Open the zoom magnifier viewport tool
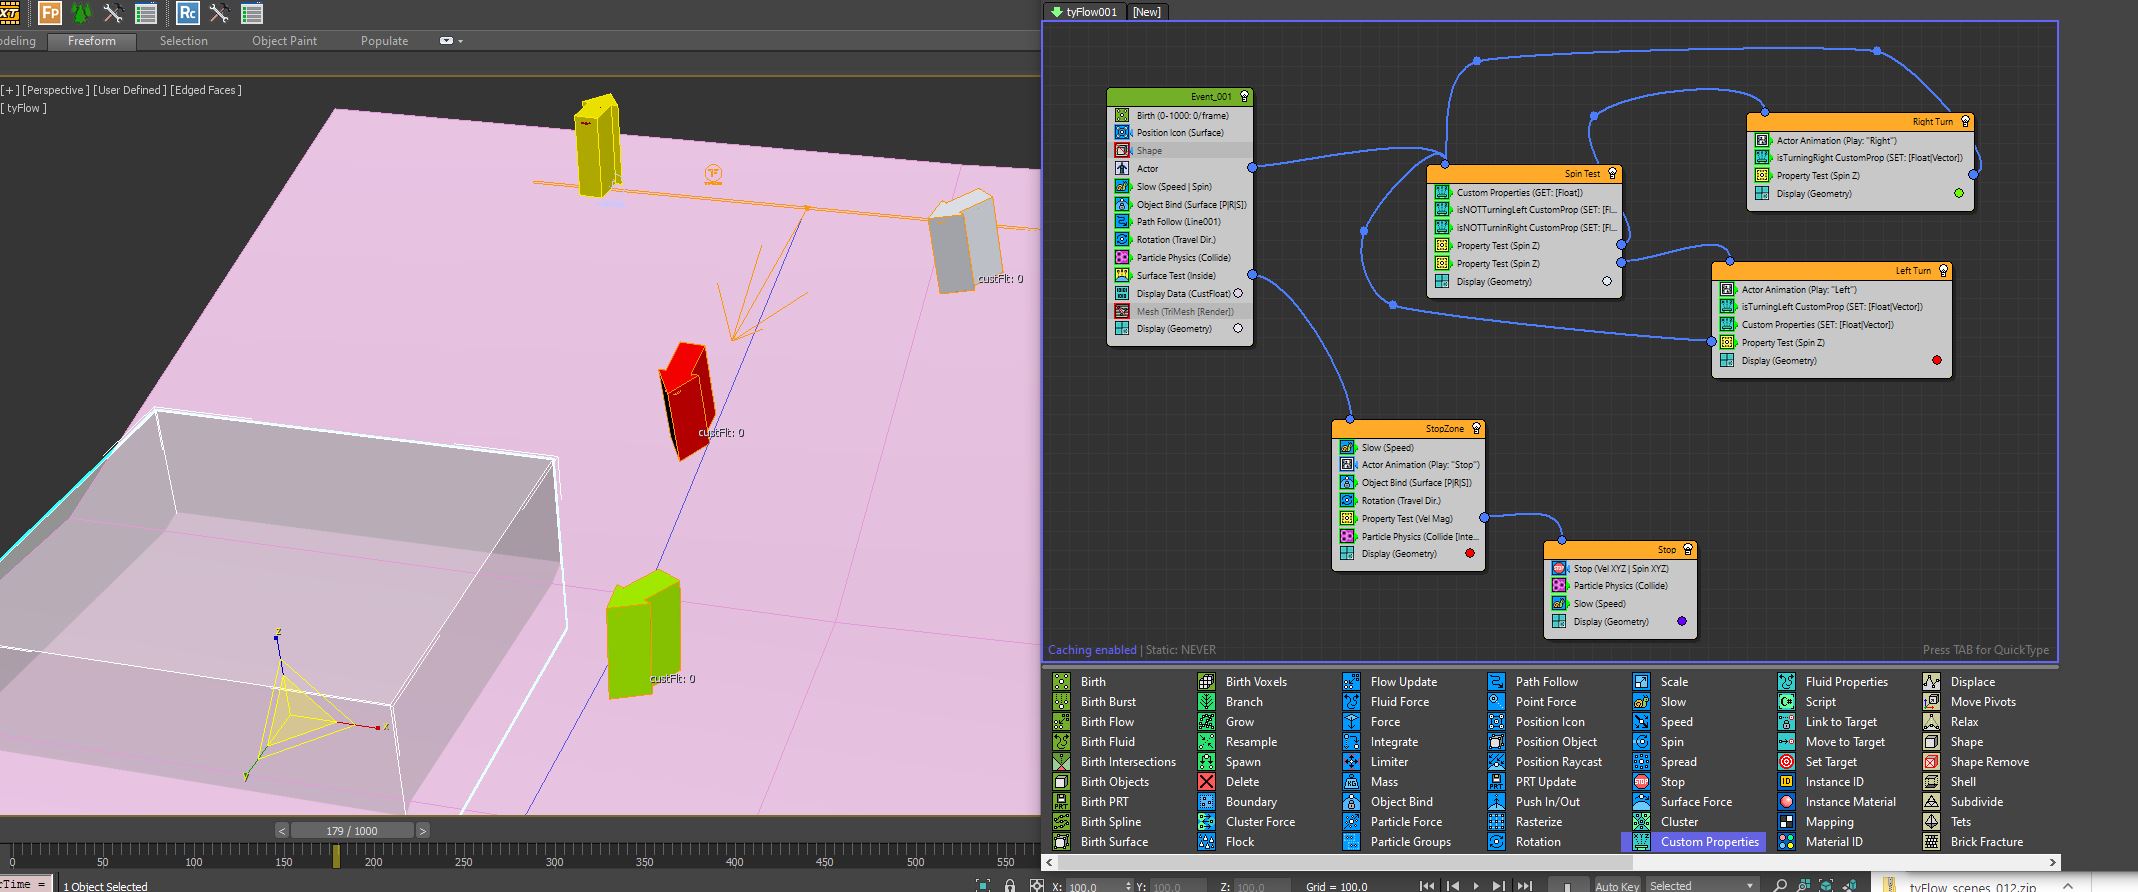Image resolution: width=2138 pixels, height=892 pixels. [x=1780, y=885]
